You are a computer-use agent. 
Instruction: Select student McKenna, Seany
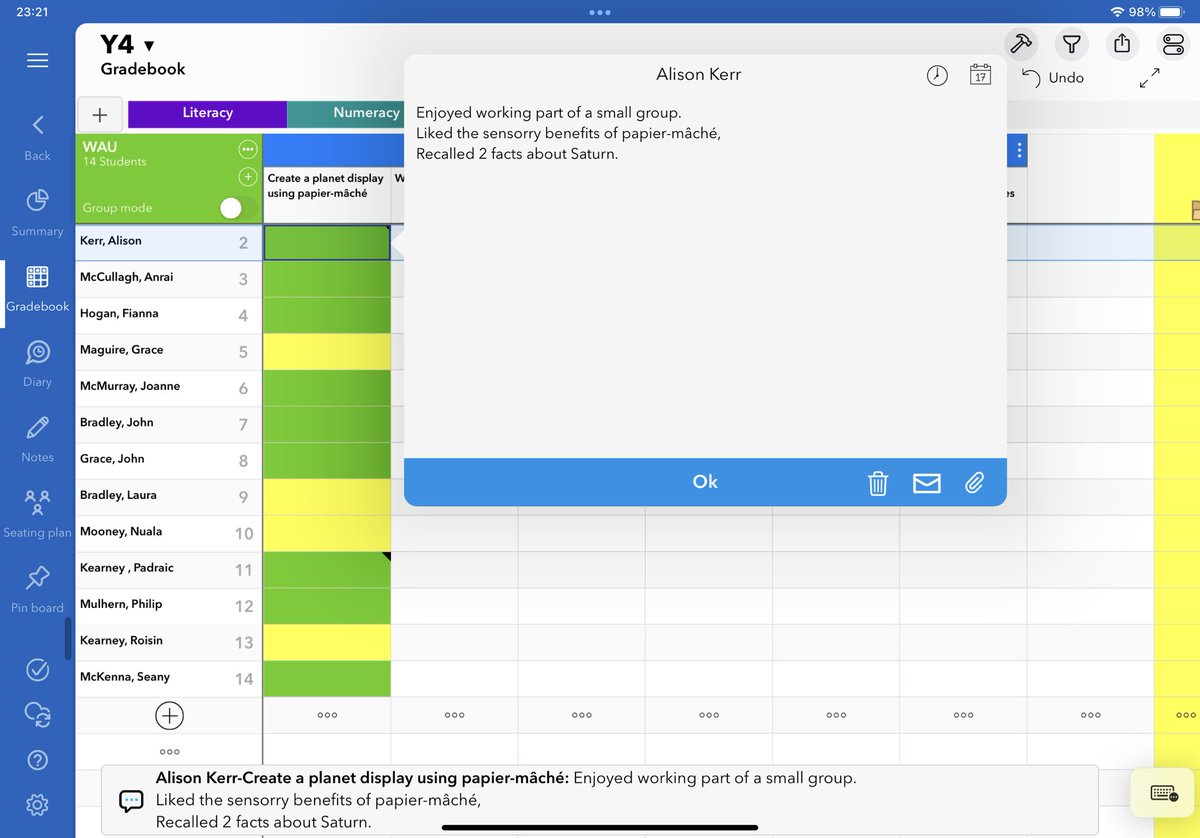(169, 678)
